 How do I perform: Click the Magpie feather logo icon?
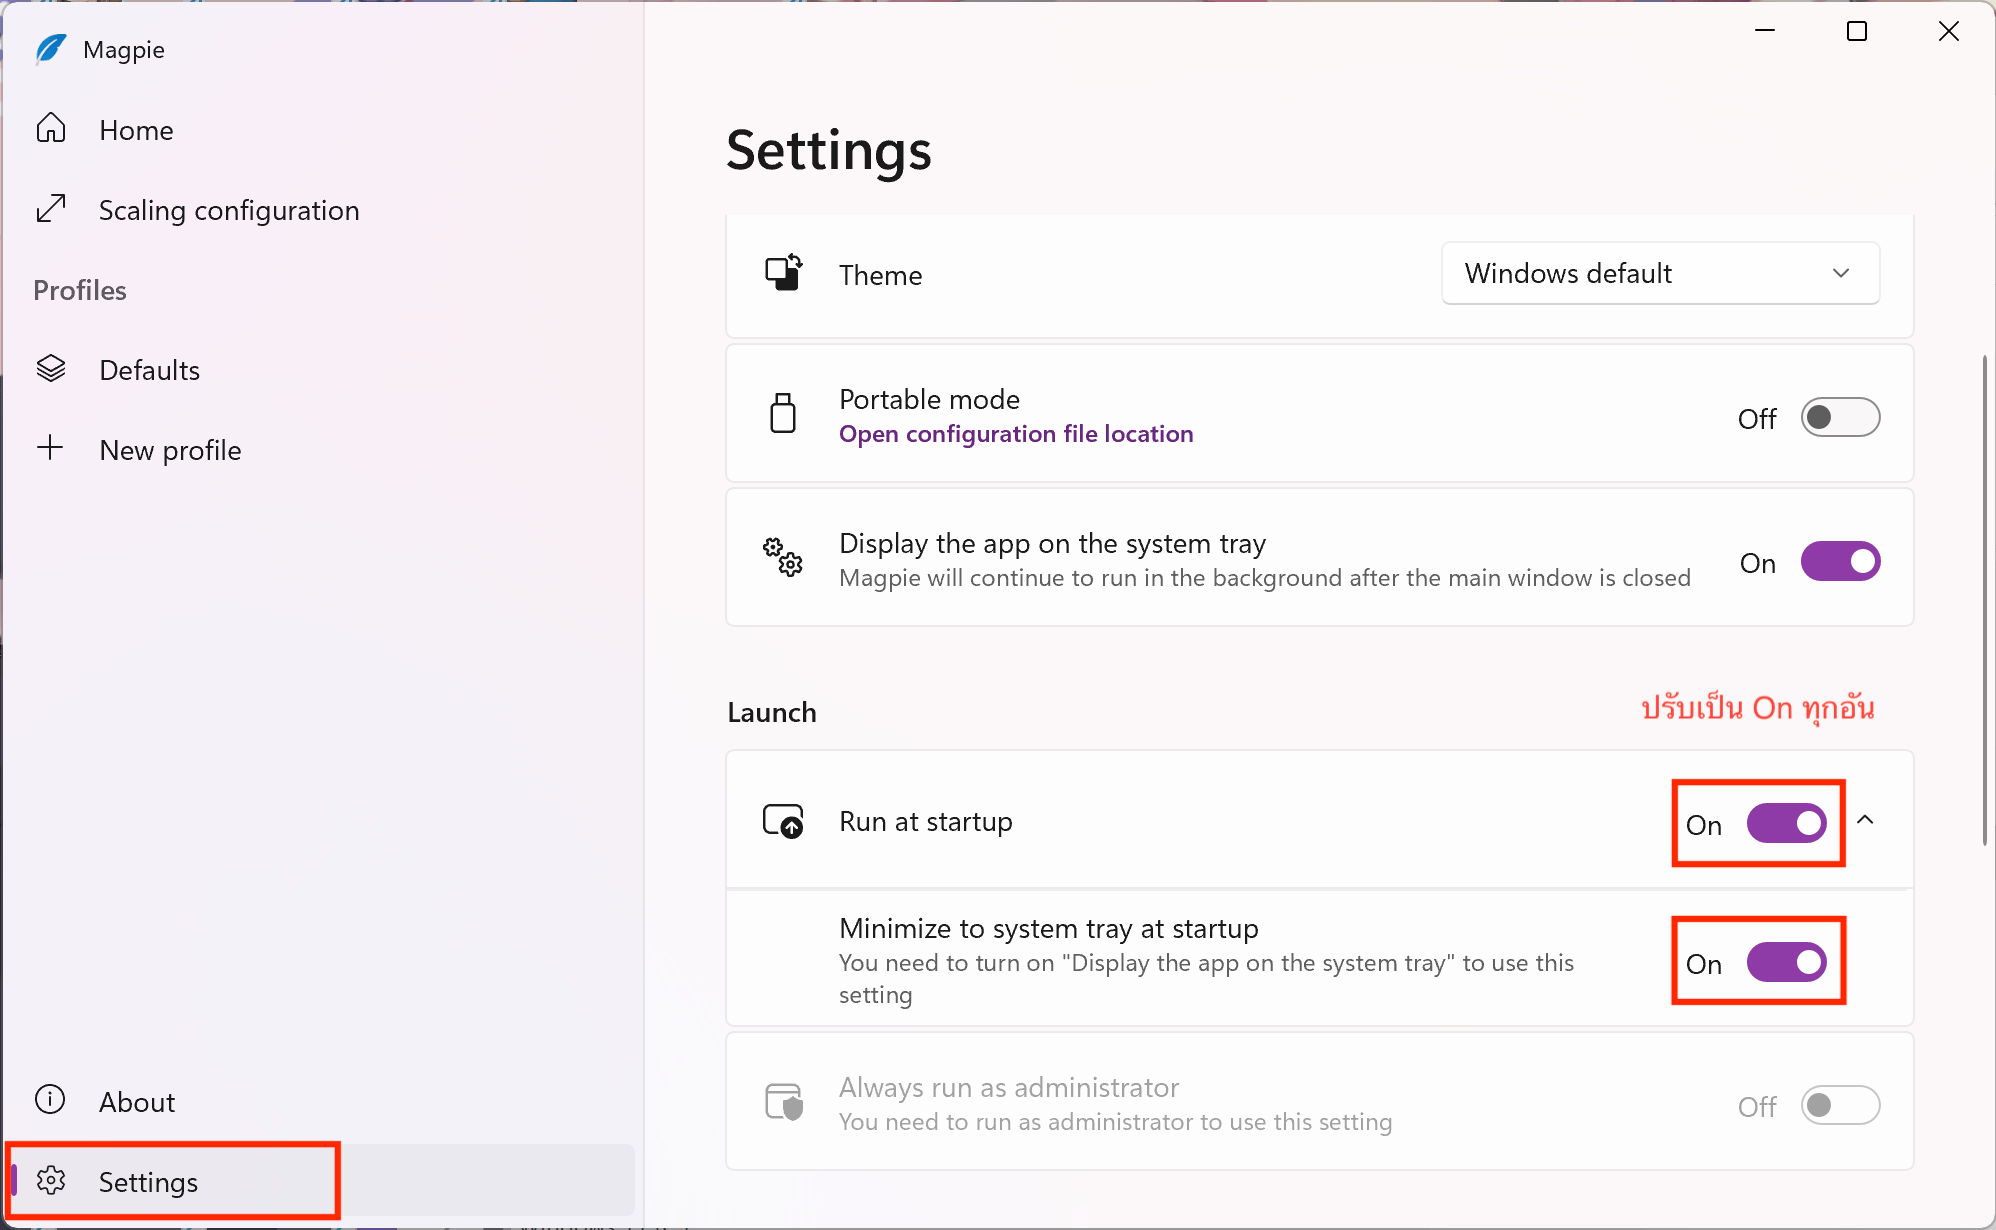[50, 49]
